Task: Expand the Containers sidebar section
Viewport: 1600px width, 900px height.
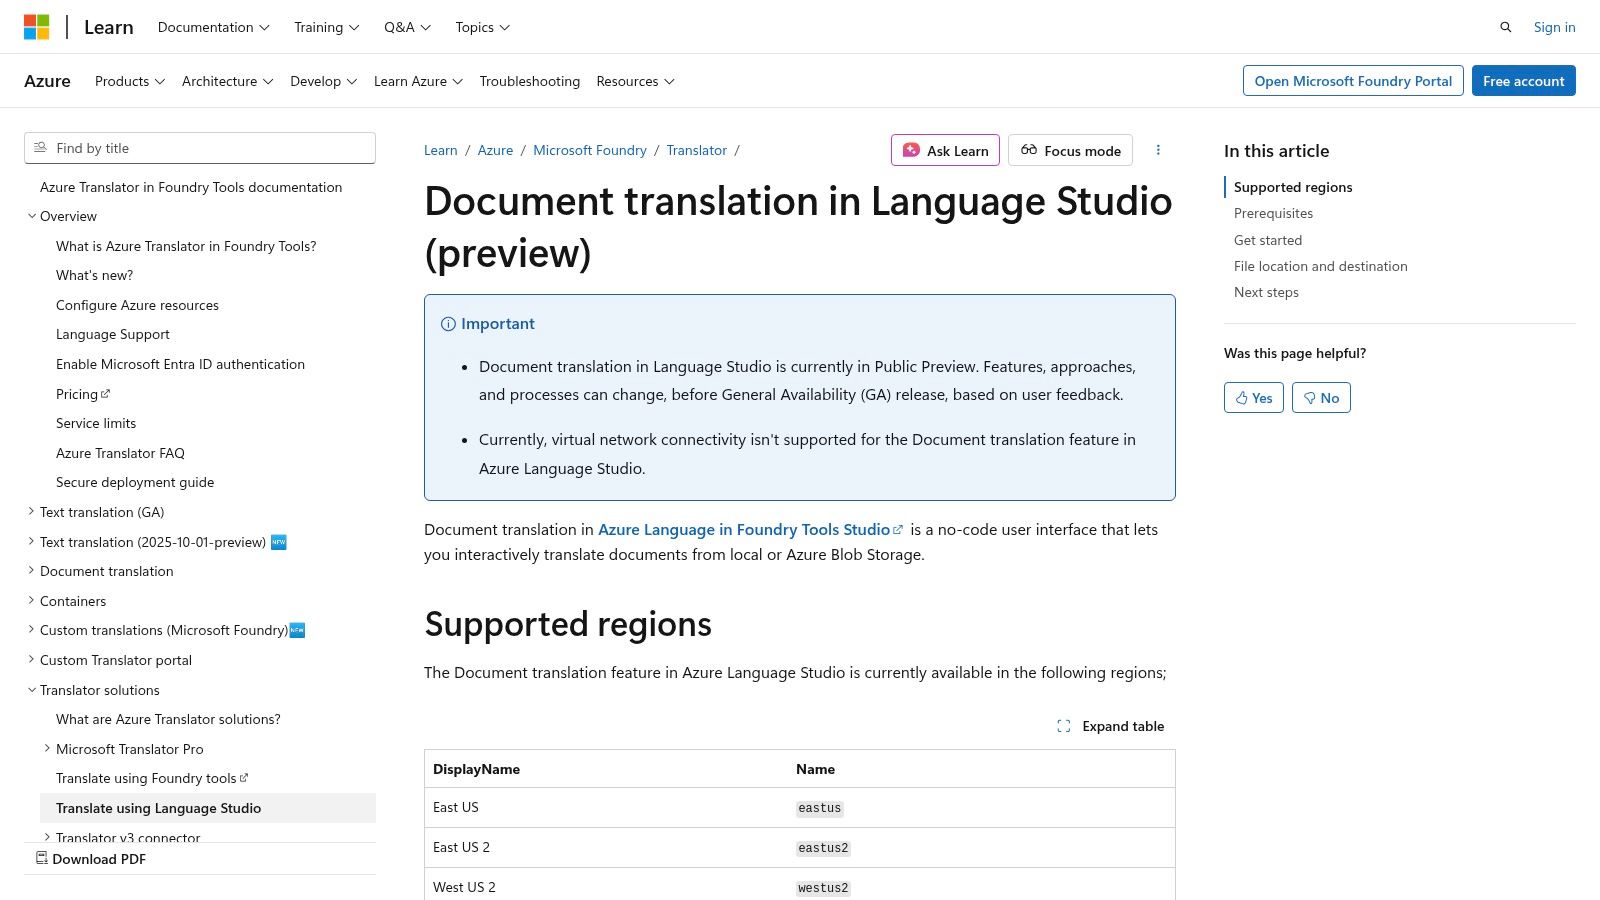Action: point(31,601)
